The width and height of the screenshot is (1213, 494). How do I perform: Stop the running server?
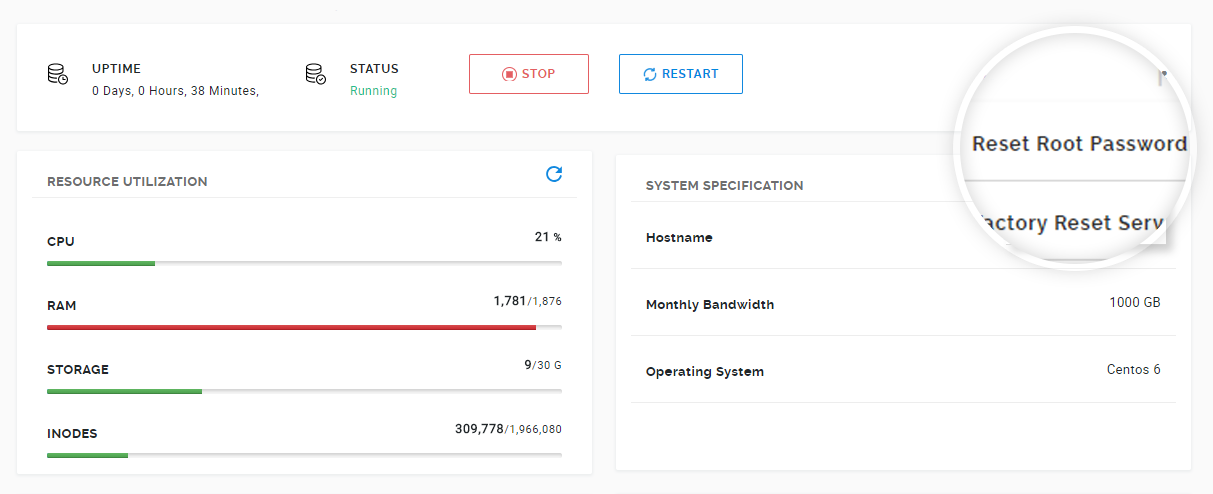tap(528, 74)
